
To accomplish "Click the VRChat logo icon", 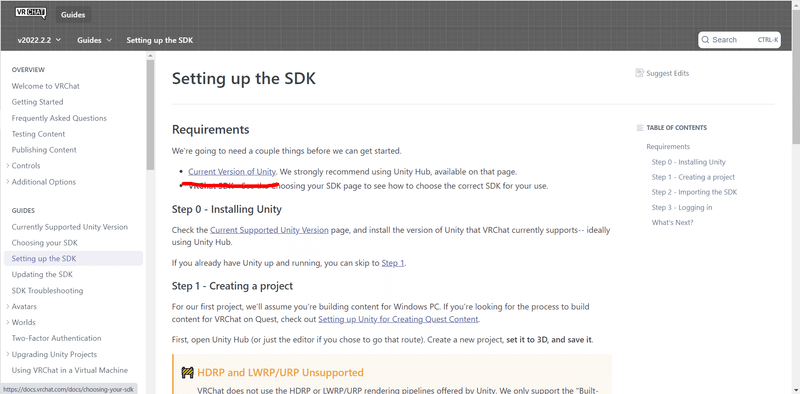I will click(31, 13).
